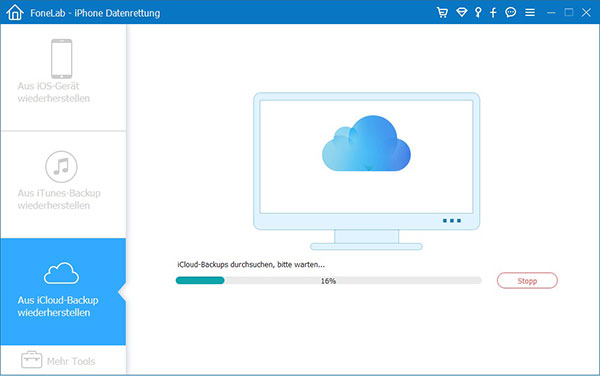This screenshot has height=376, width=600.
Task: Open the shopping cart purchase icon
Action: 442,12
